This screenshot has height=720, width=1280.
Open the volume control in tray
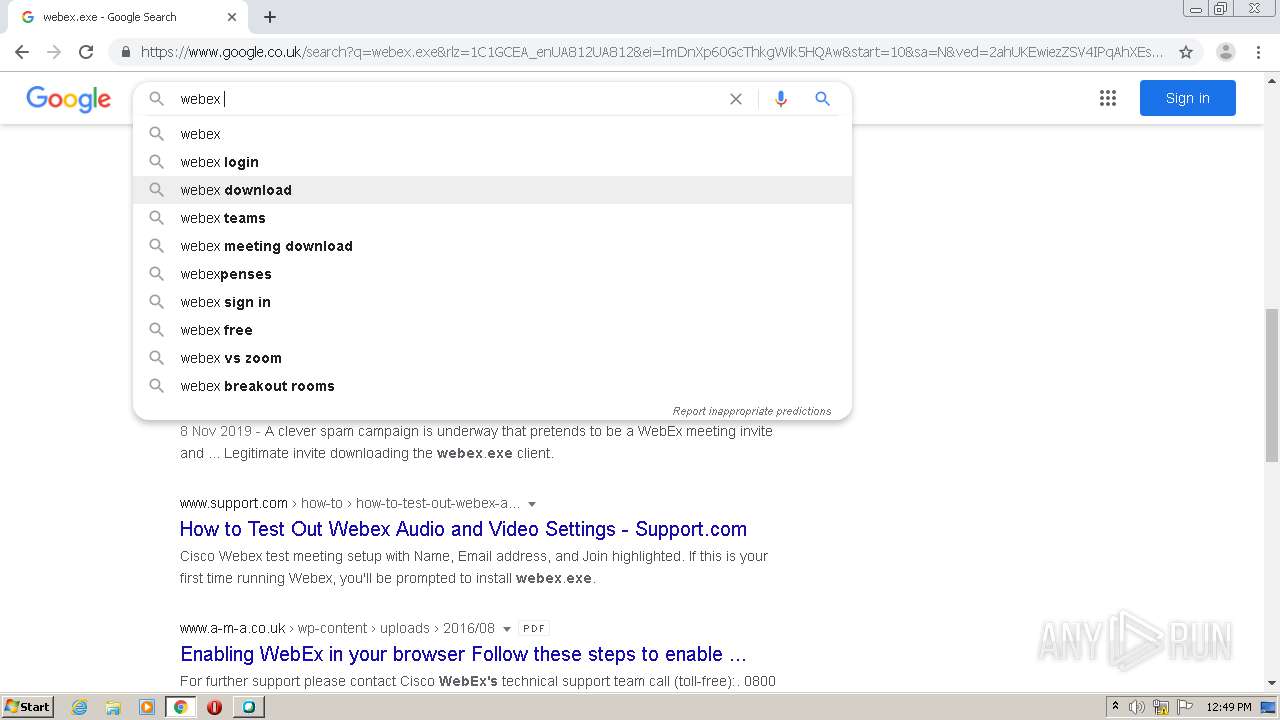pos(1137,707)
